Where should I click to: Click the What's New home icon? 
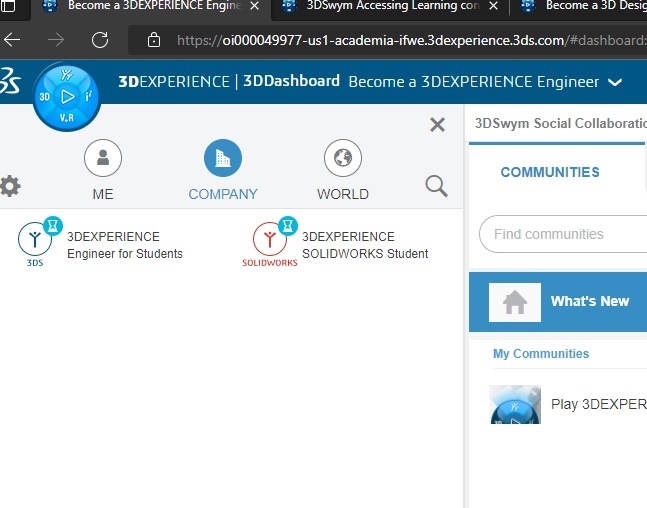point(515,302)
